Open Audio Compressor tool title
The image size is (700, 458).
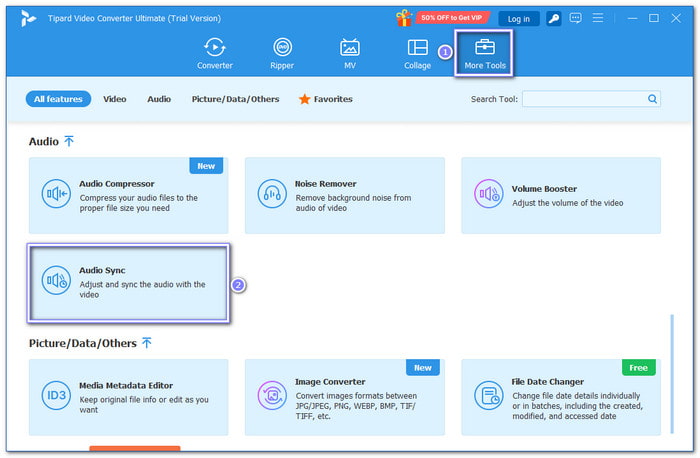pos(117,183)
